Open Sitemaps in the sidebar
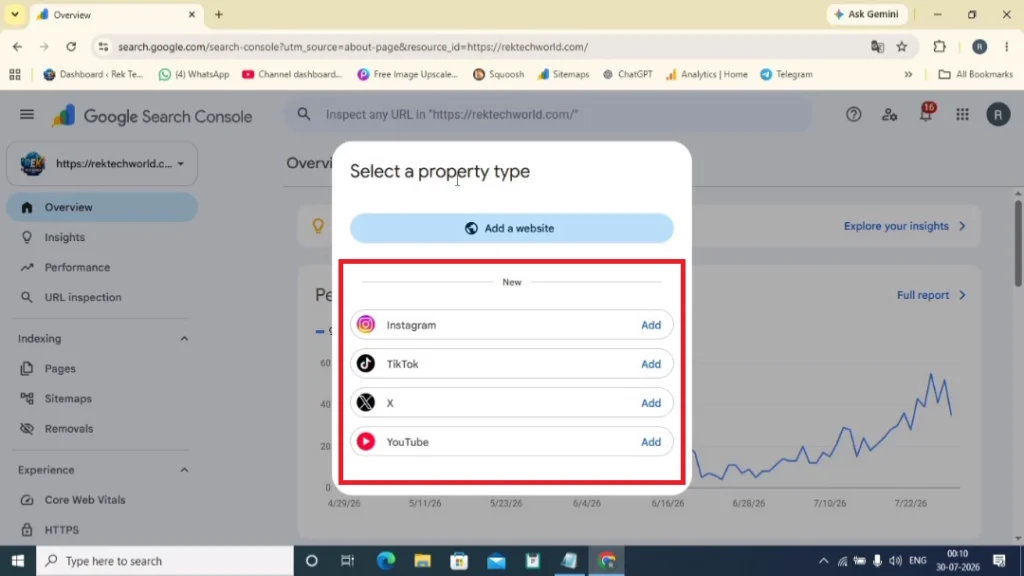 (102, 398)
